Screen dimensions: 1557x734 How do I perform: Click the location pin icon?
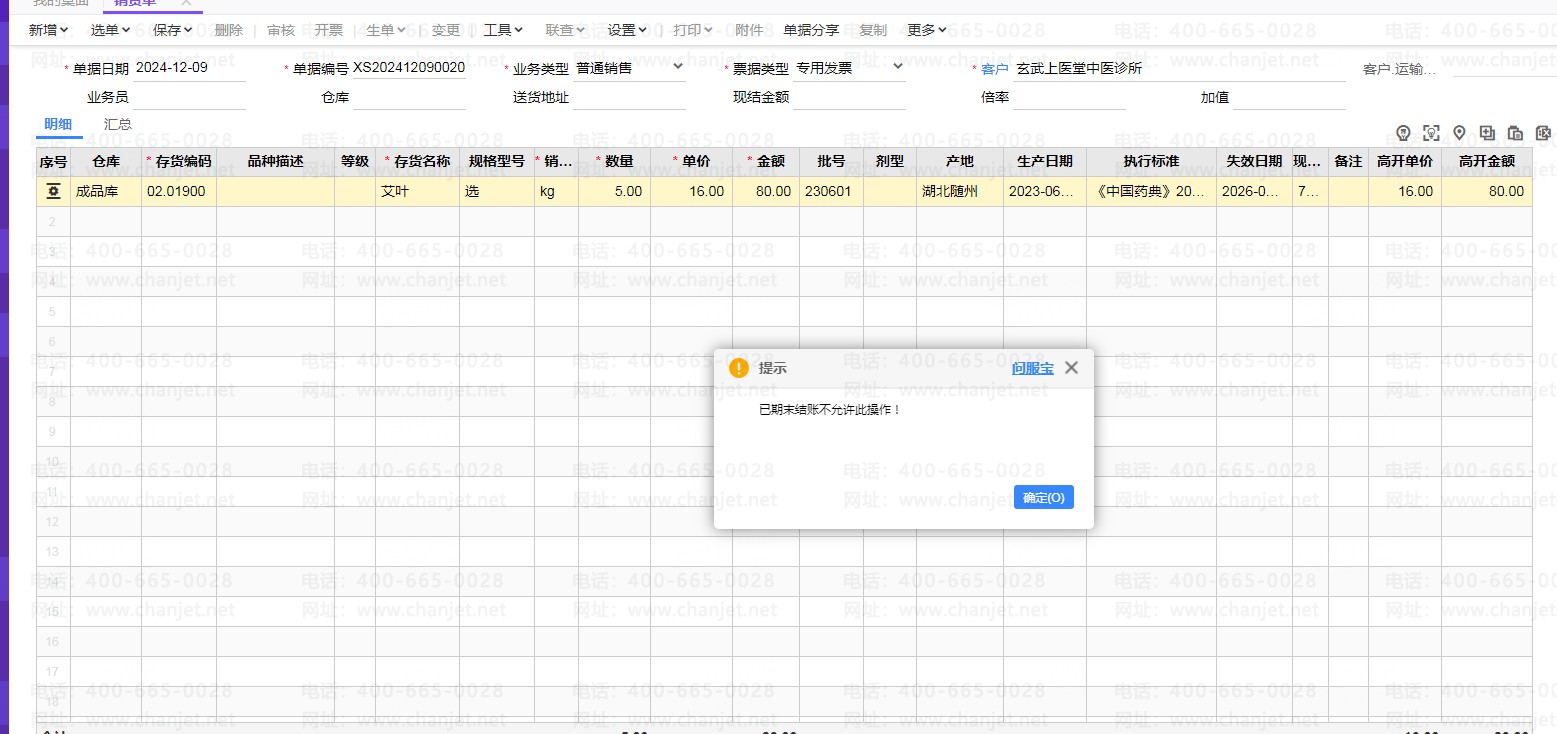(1459, 133)
